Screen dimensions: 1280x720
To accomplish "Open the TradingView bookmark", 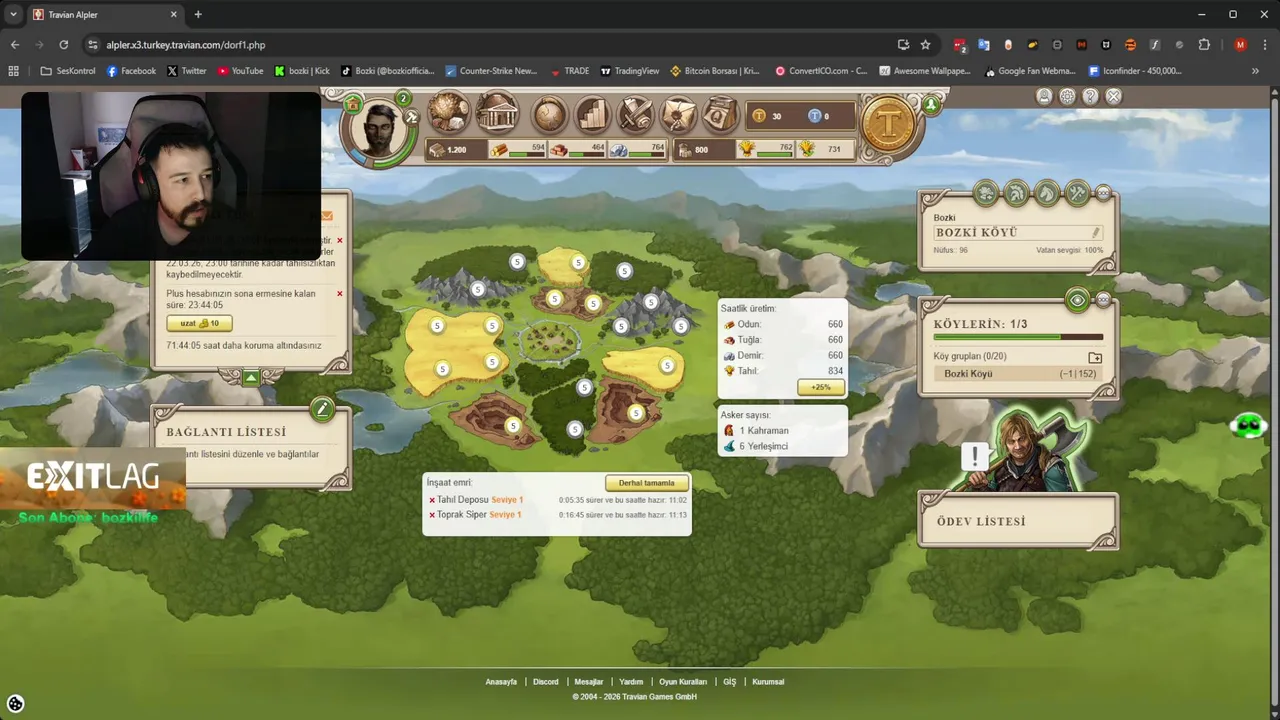I will (x=629, y=71).
